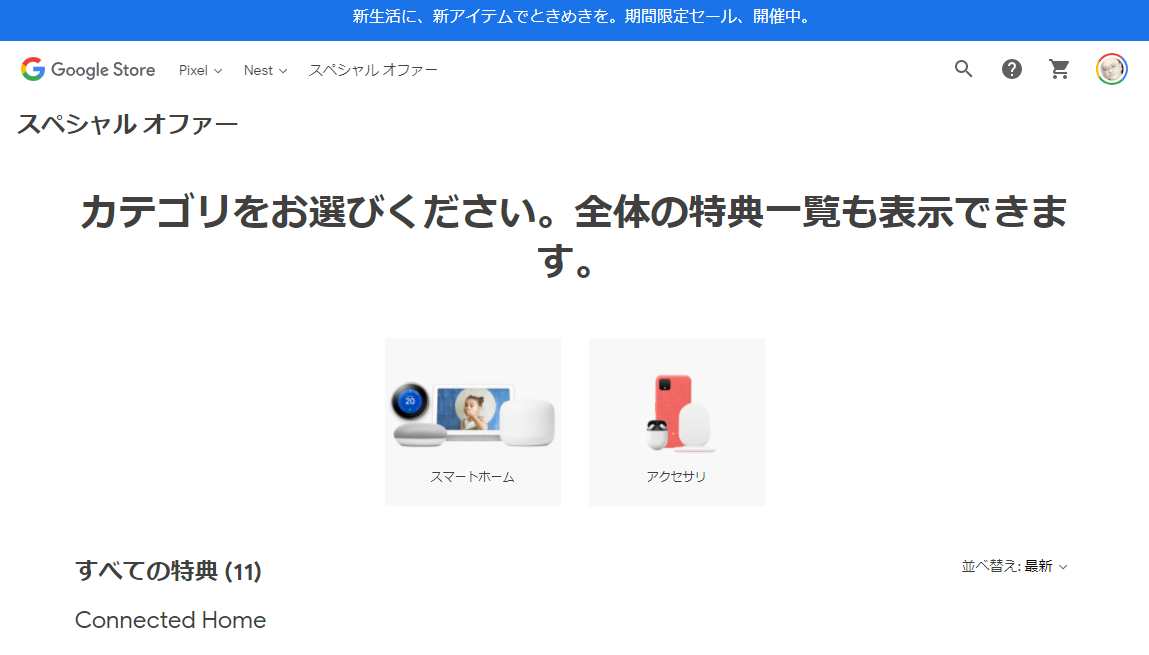
Task: Select the アクセサリ category card
Action: point(676,422)
